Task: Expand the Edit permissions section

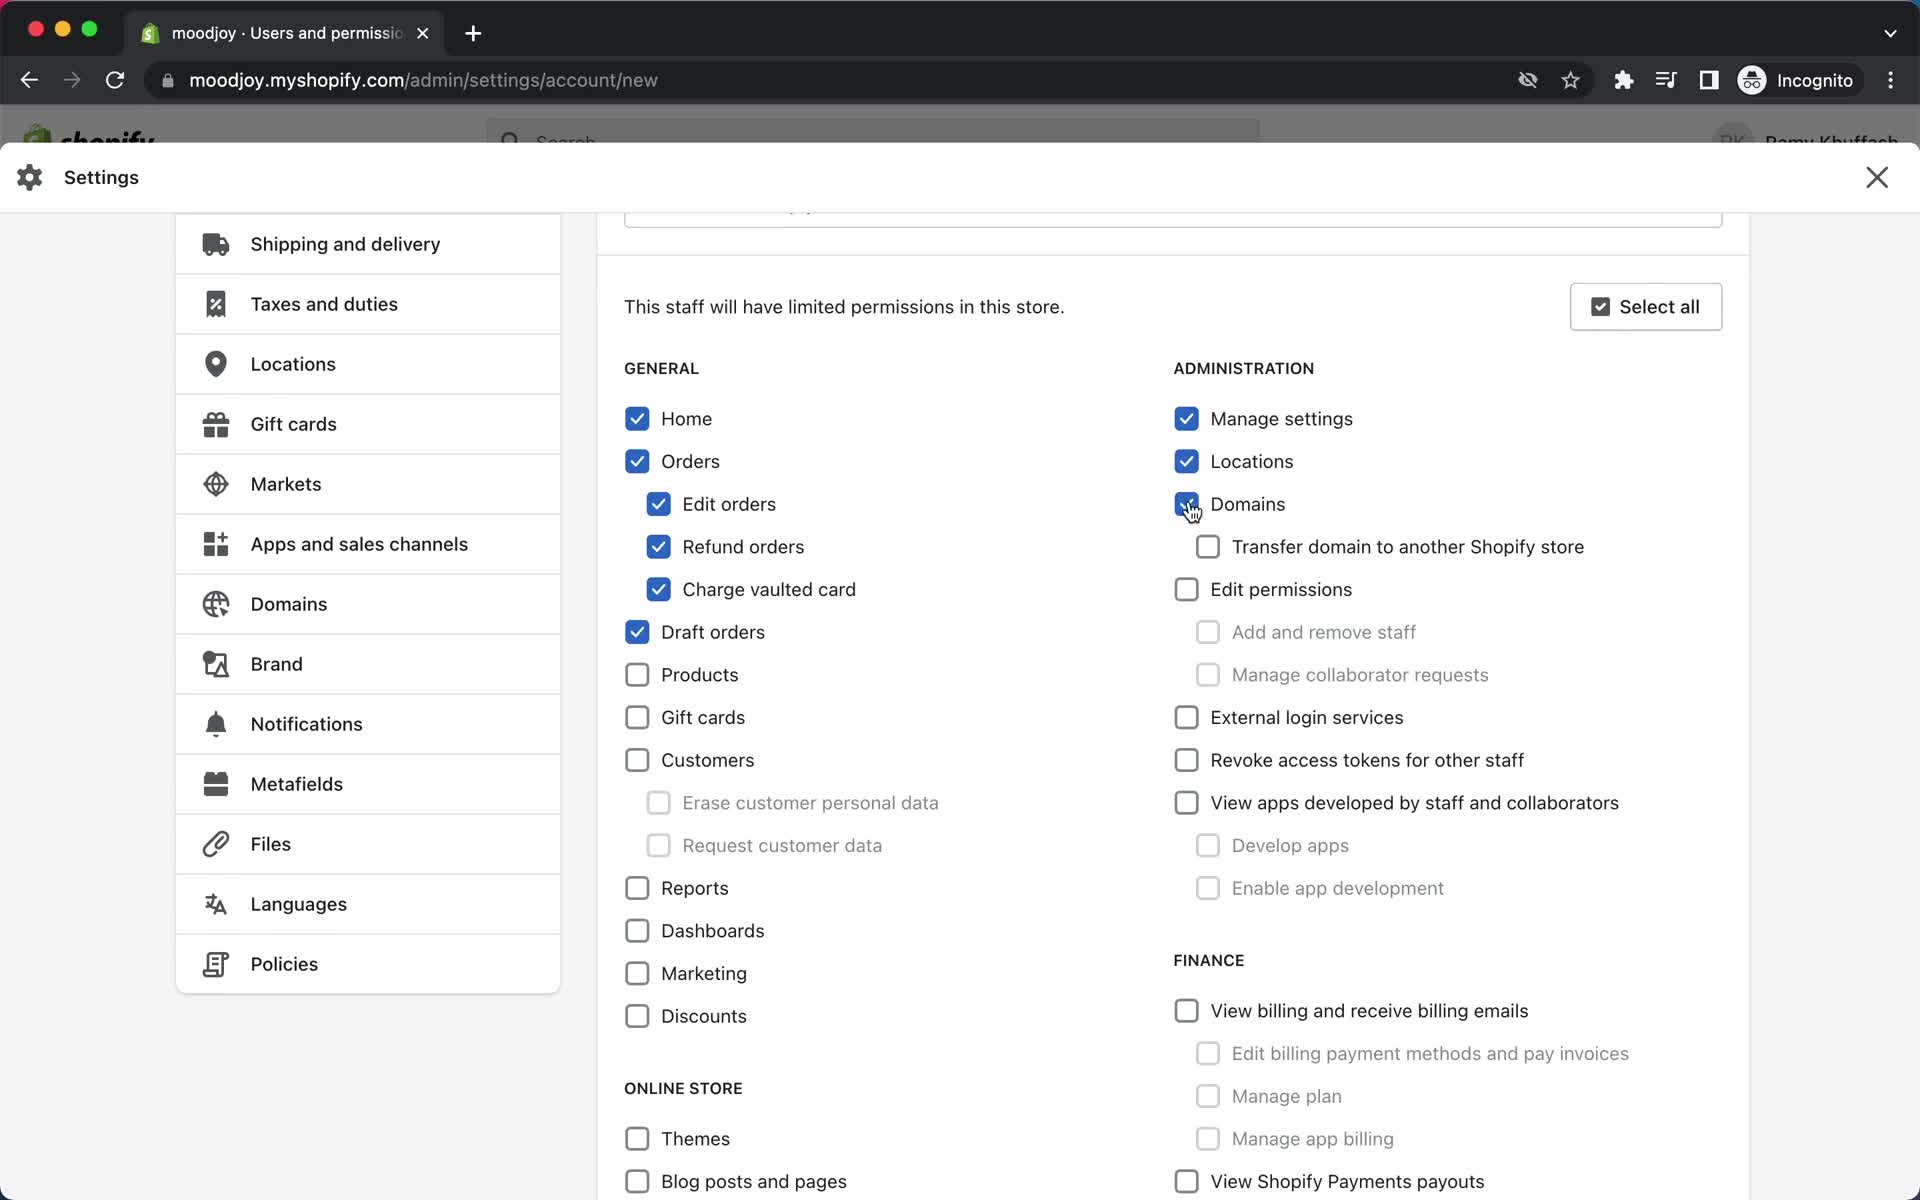Action: 1187,589
